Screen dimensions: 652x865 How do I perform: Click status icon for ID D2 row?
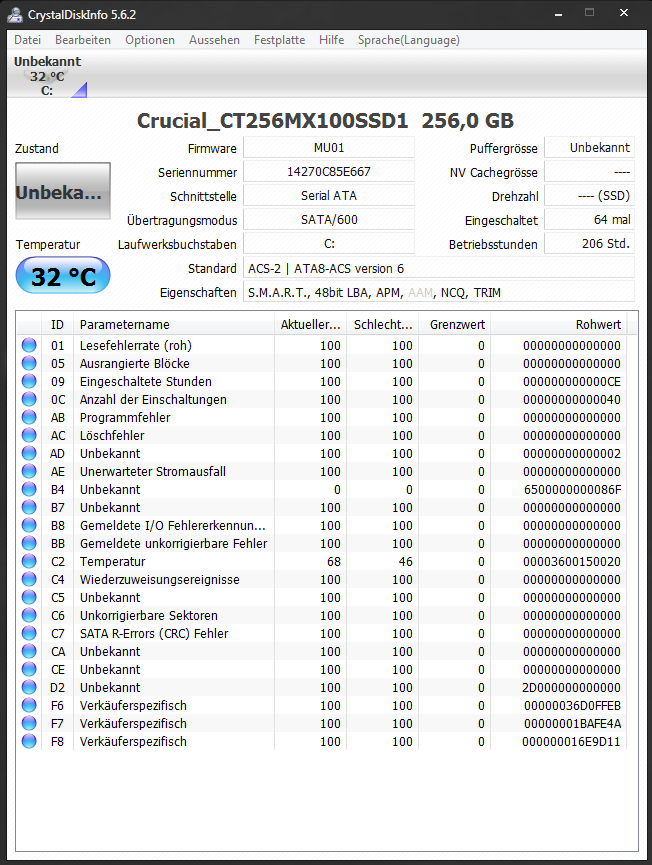tap(29, 687)
